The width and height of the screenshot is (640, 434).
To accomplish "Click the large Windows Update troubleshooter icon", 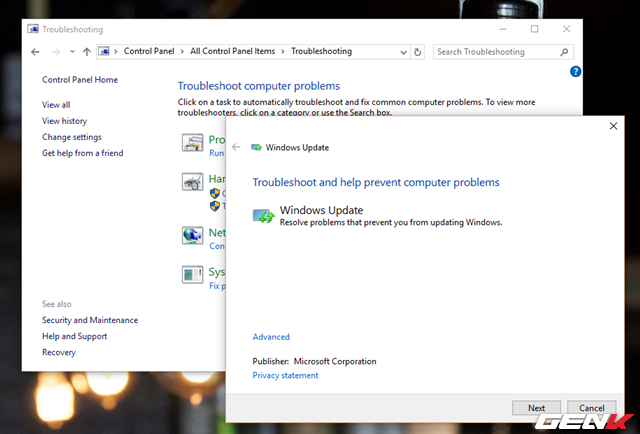I will (x=263, y=216).
